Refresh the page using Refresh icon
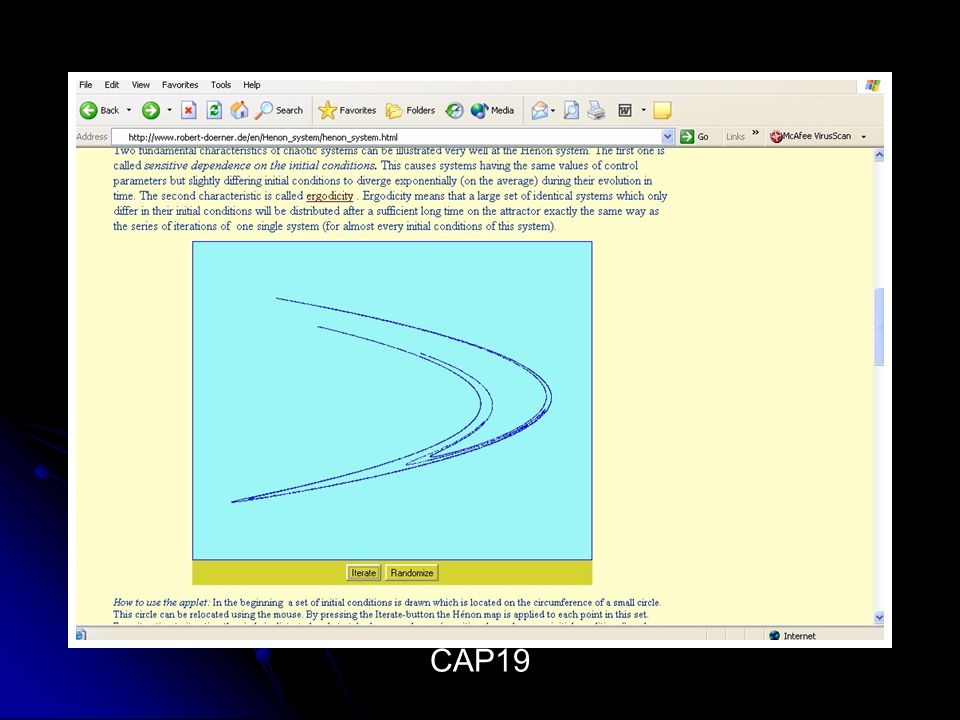Image resolution: width=960 pixels, height=720 pixels. (x=214, y=110)
